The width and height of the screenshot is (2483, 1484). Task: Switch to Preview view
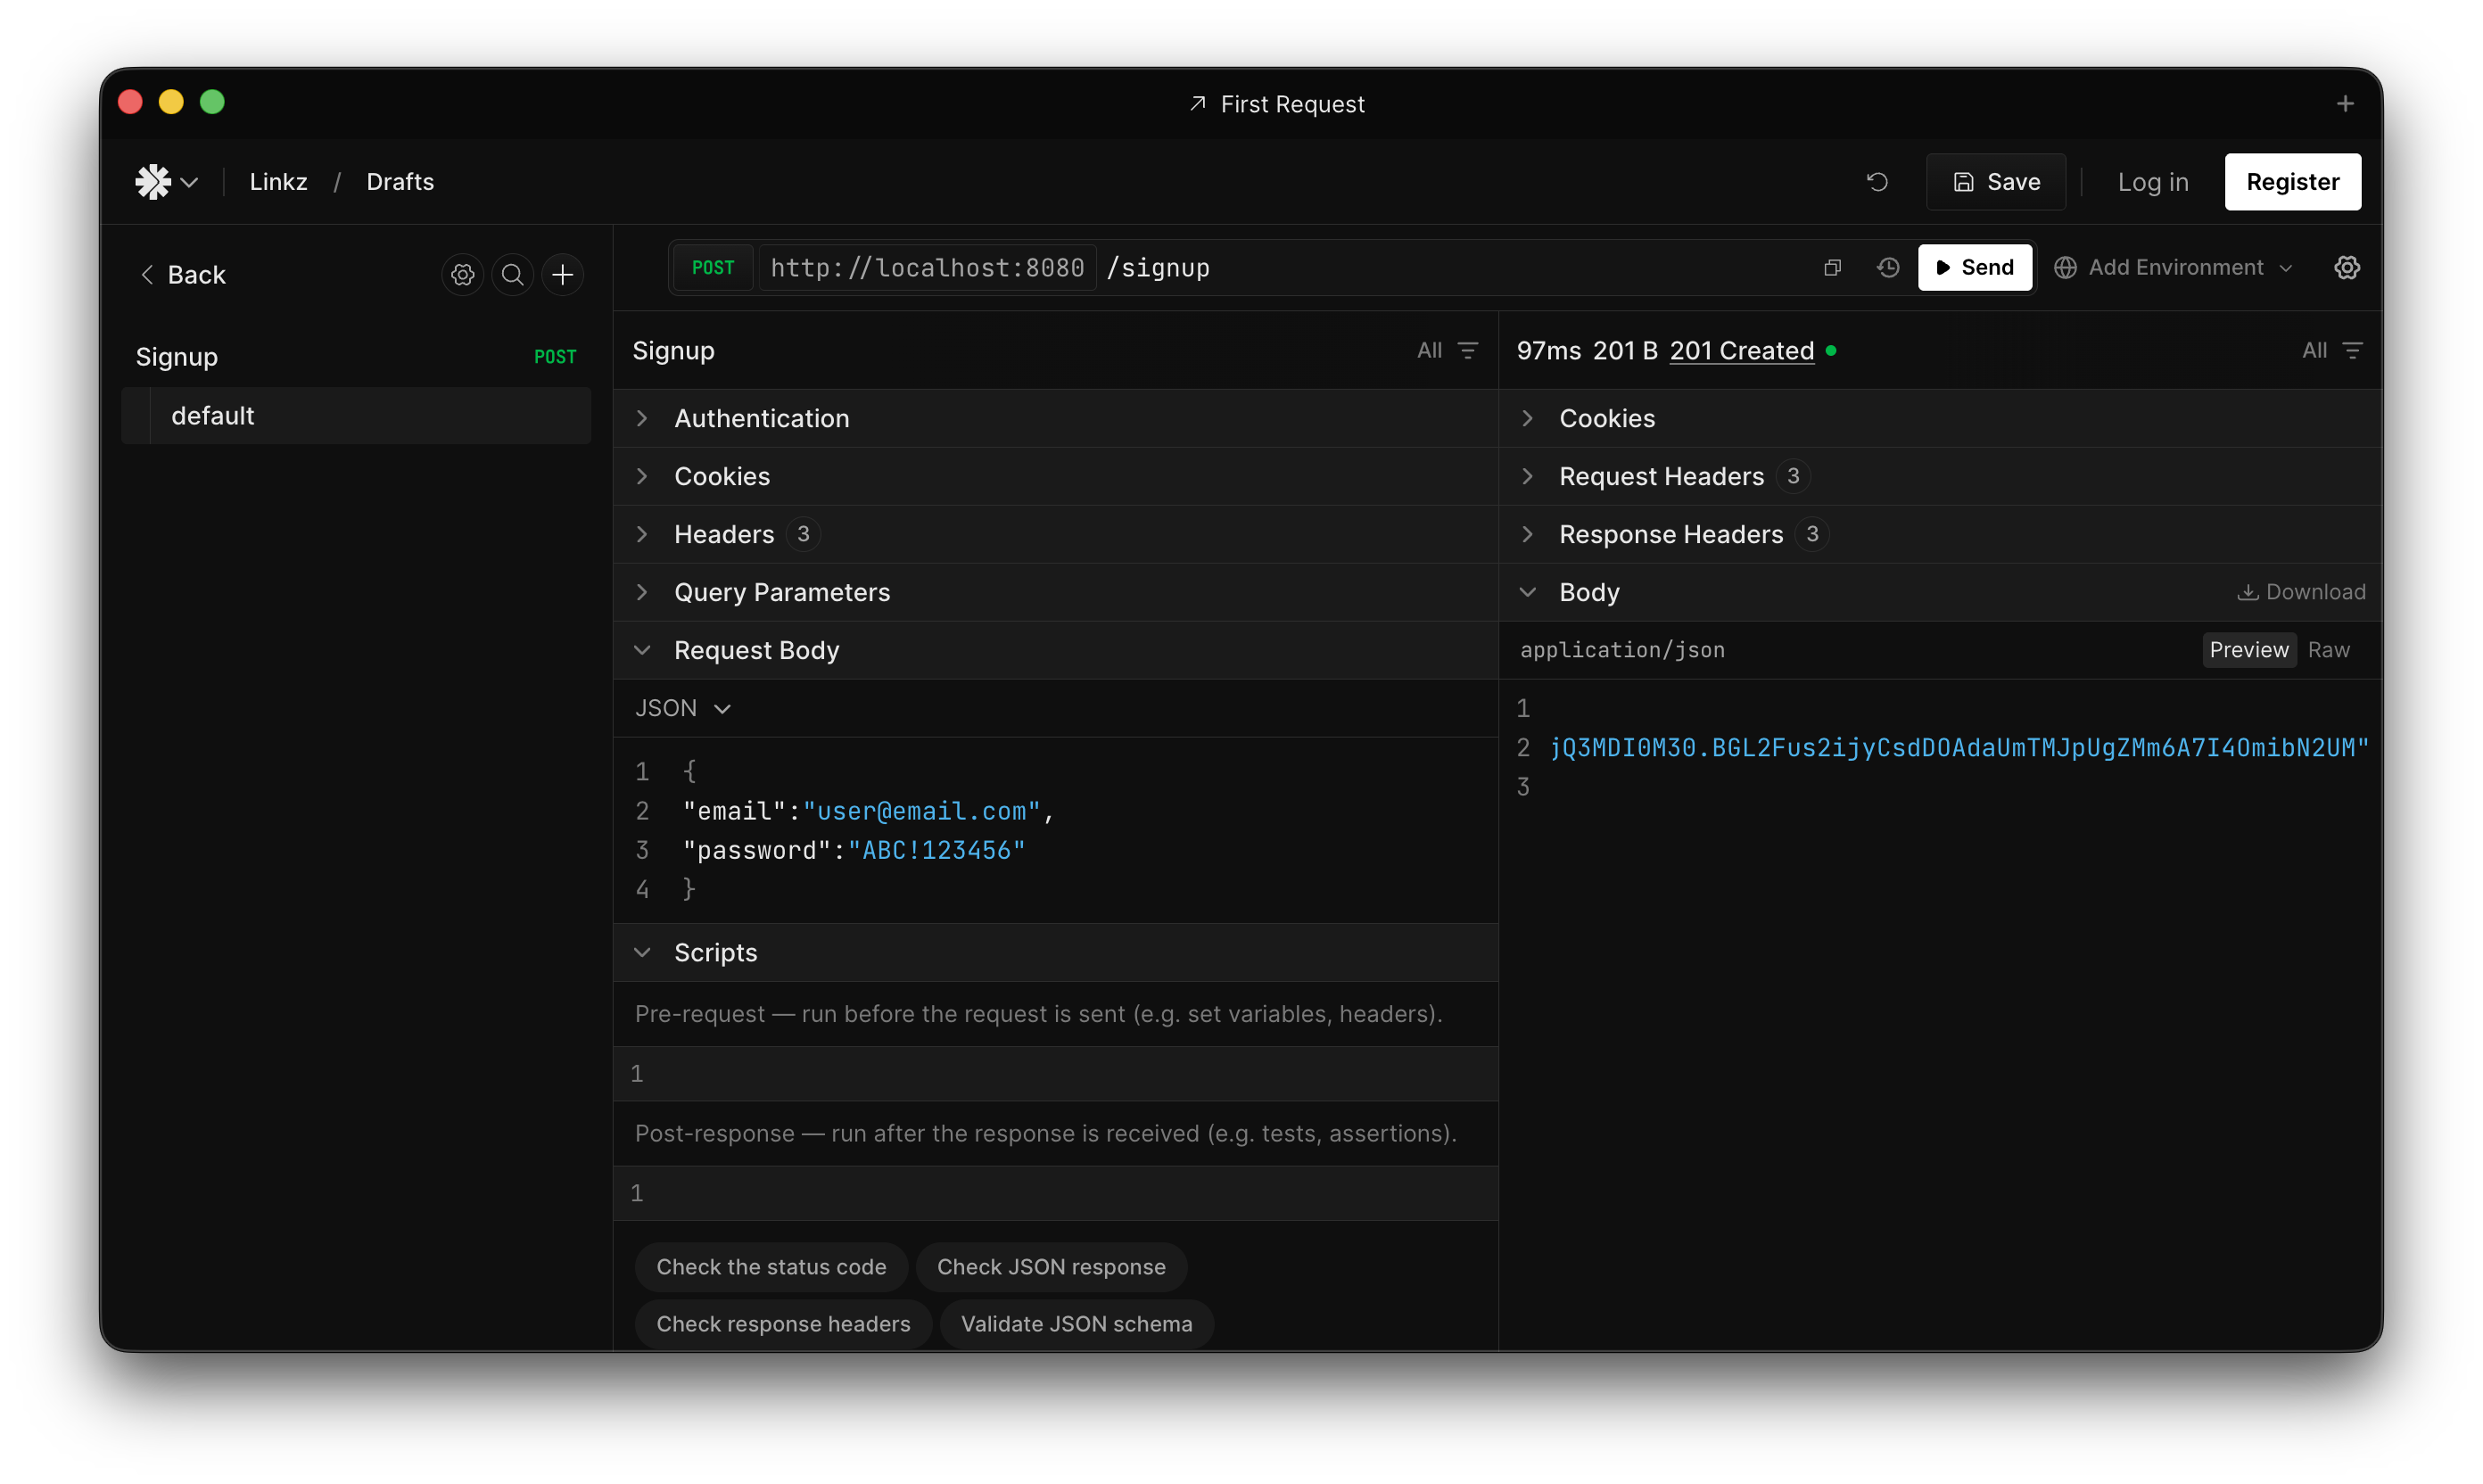[x=2248, y=650]
